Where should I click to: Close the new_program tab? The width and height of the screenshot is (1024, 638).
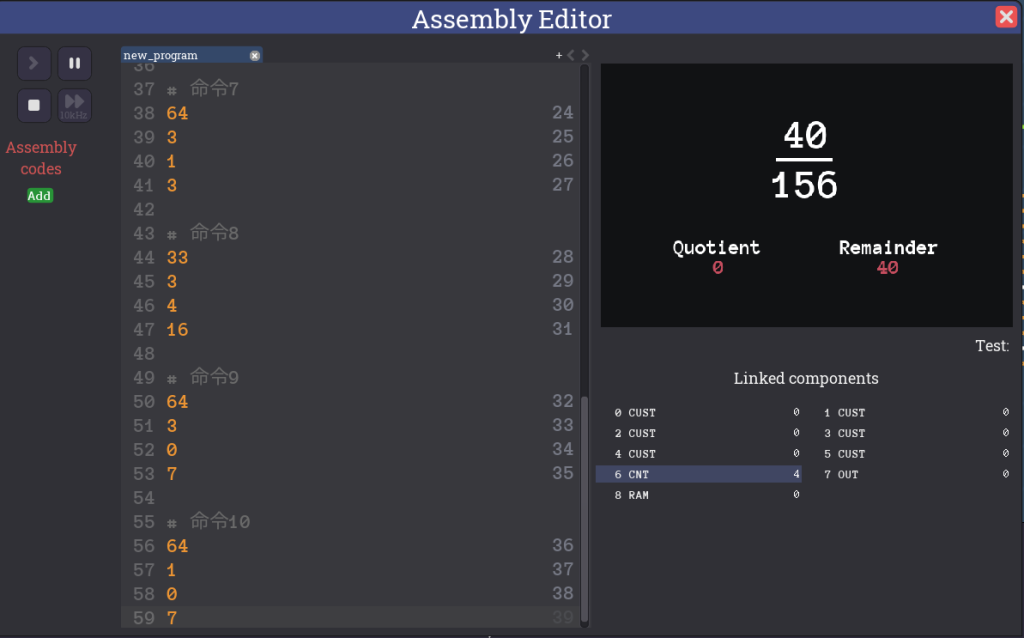[x=254, y=56]
